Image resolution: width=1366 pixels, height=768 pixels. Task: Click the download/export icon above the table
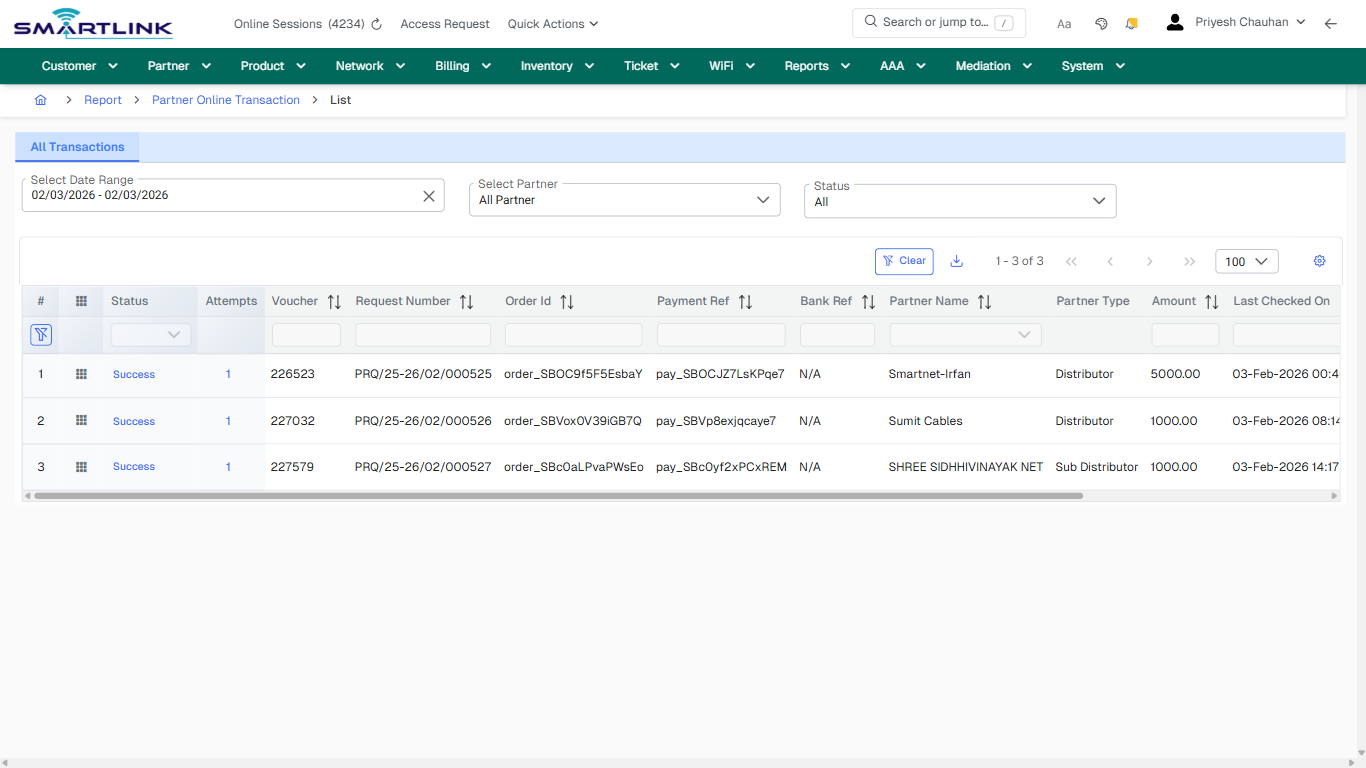[x=956, y=260]
